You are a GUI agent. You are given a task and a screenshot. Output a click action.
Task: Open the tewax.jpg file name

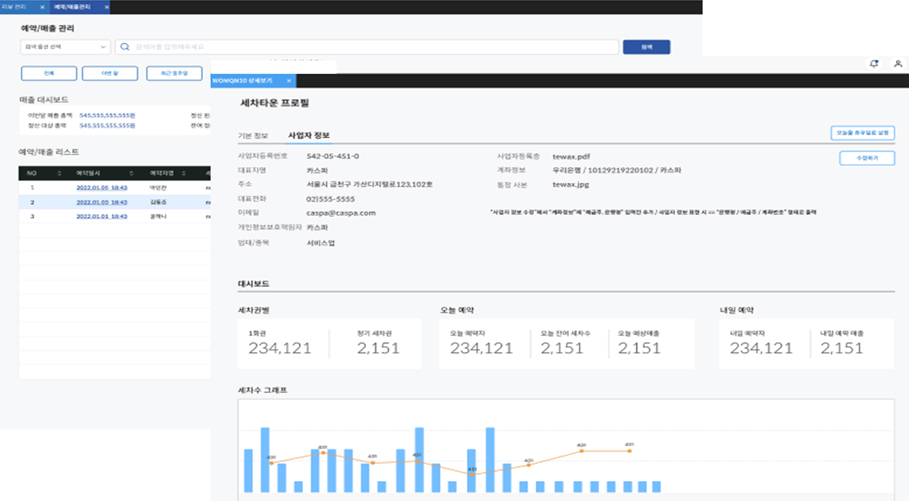coord(570,184)
